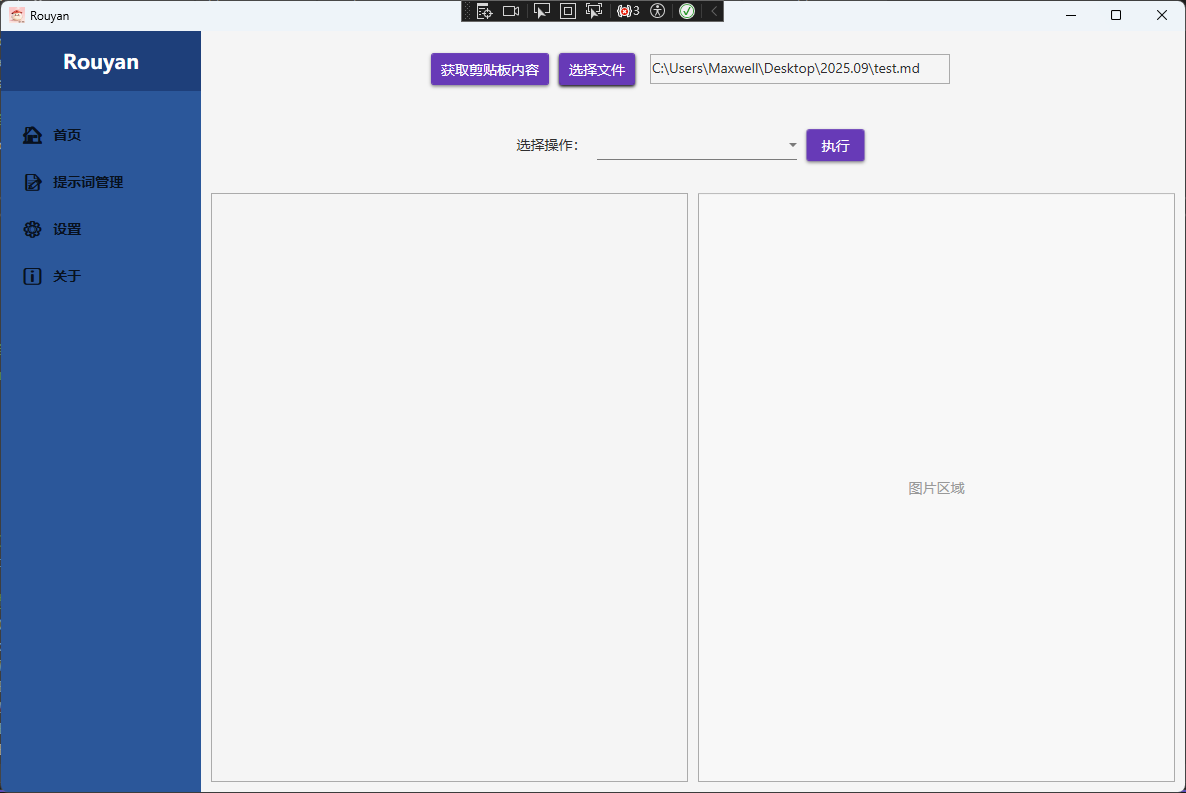
Task: Toggle display layout adorners in debug toolbar
Action: coord(568,11)
